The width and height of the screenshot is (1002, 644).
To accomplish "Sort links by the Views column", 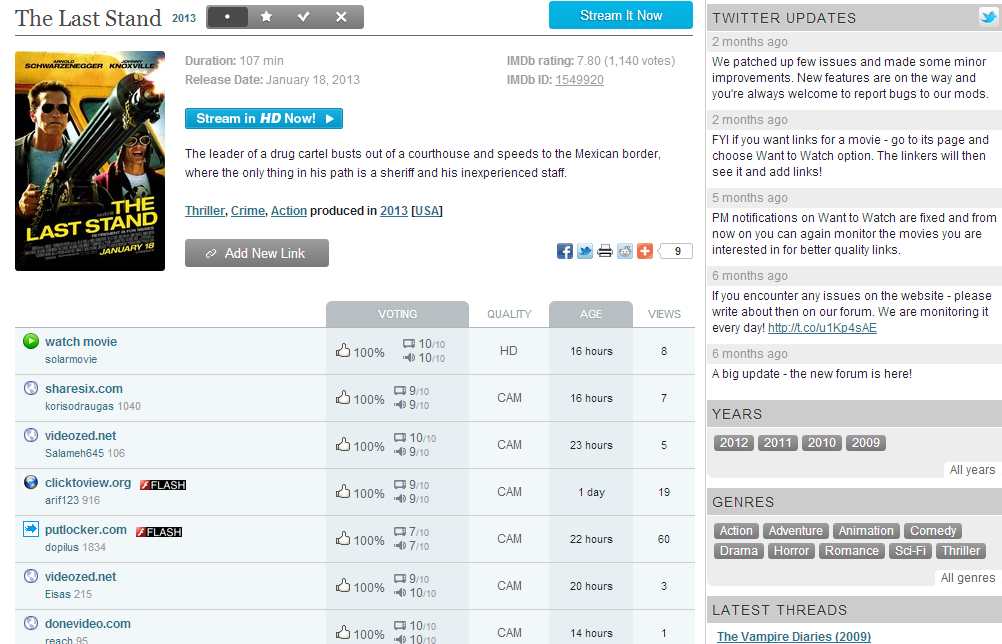I will [x=664, y=314].
